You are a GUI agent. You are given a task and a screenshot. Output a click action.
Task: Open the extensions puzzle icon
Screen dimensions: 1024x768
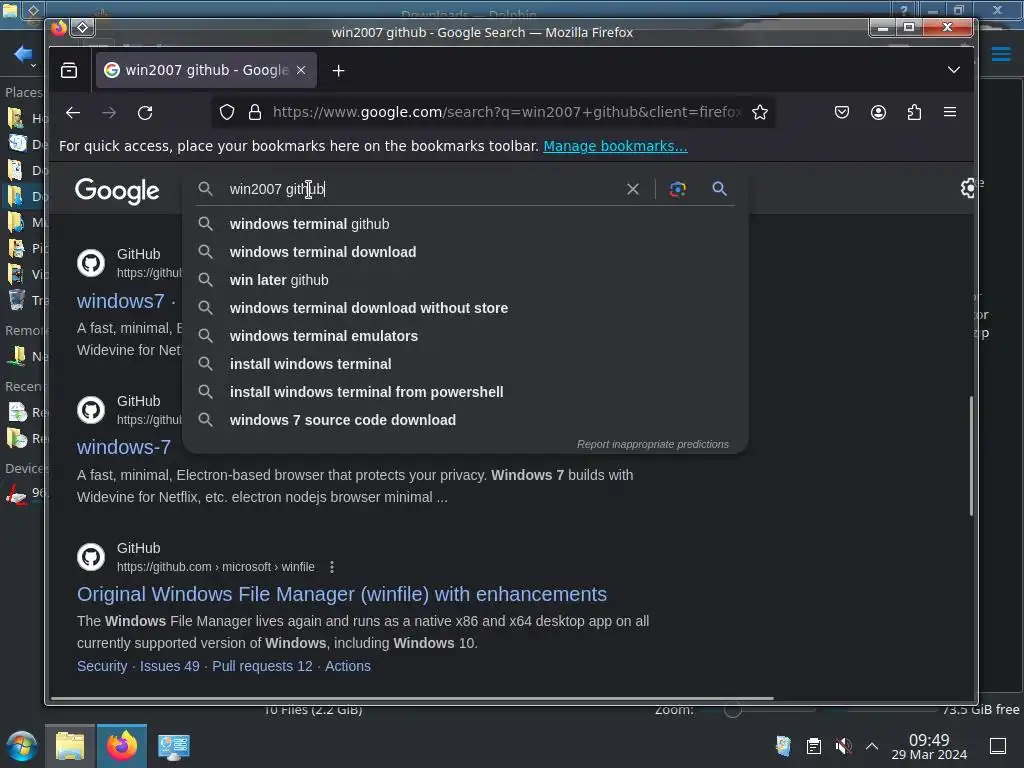pos(914,112)
